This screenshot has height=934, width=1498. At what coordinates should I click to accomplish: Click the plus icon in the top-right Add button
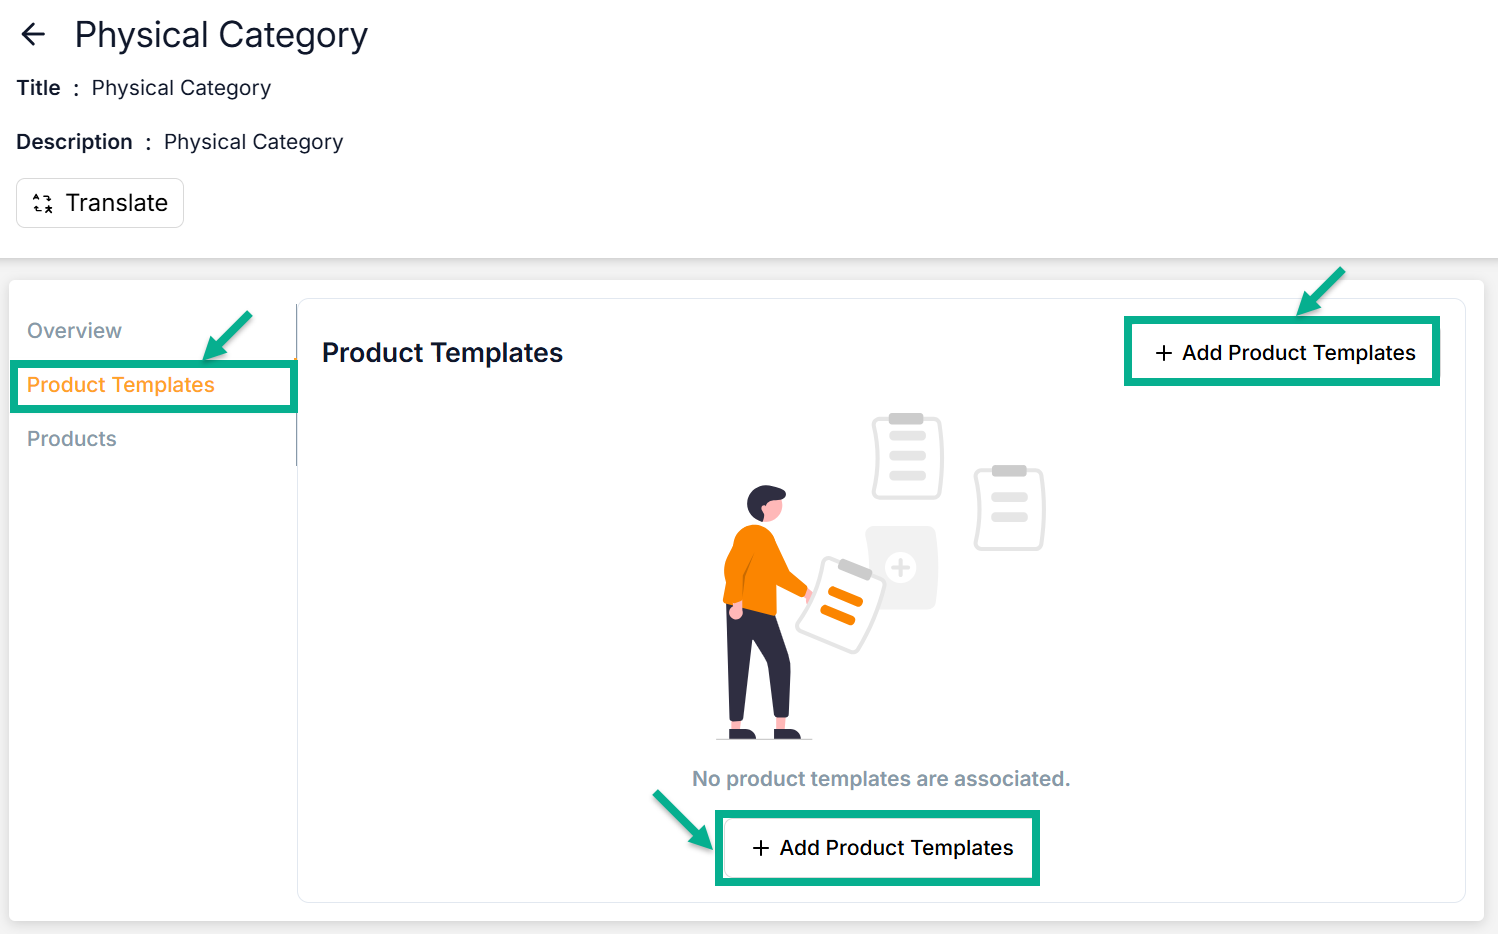pyautogui.click(x=1163, y=353)
